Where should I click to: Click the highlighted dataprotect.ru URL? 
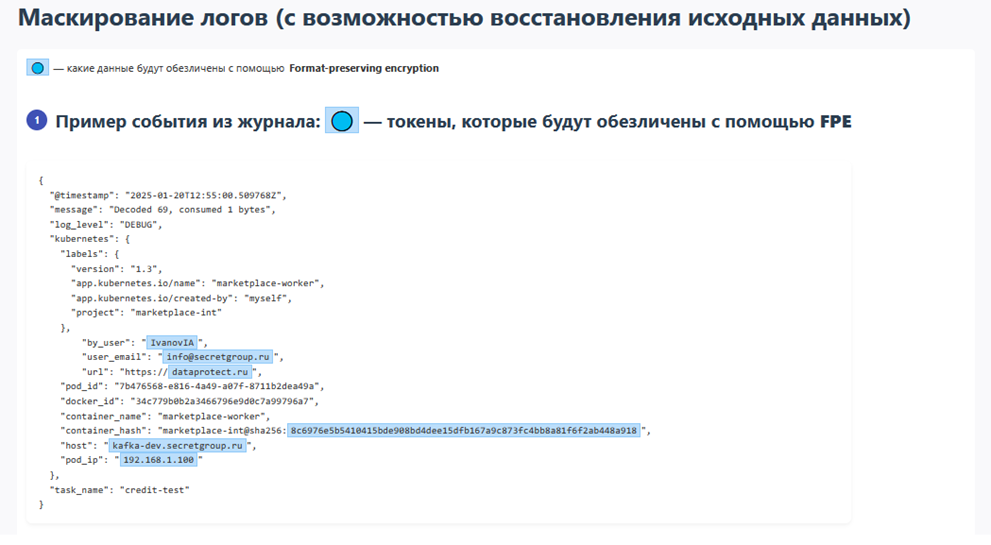tap(210, 371)
